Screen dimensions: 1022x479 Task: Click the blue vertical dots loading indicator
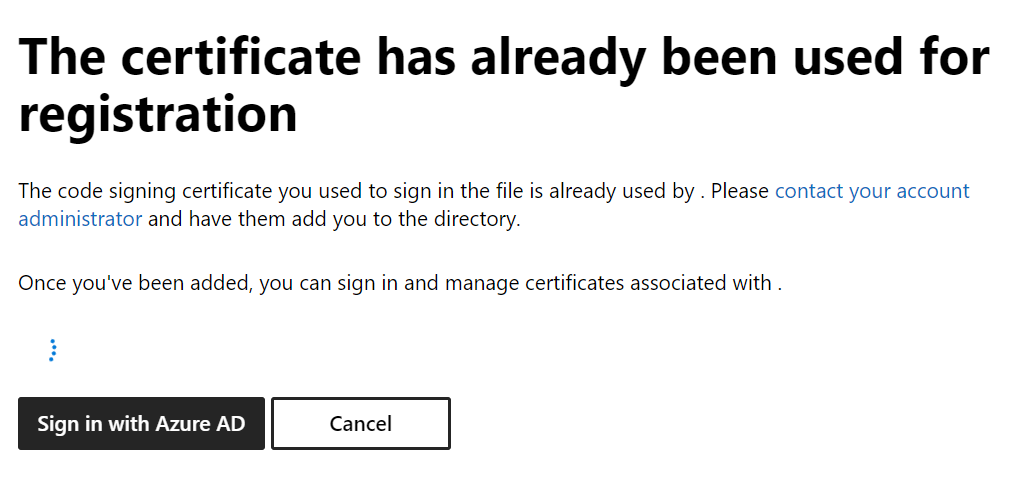point(53,350)
